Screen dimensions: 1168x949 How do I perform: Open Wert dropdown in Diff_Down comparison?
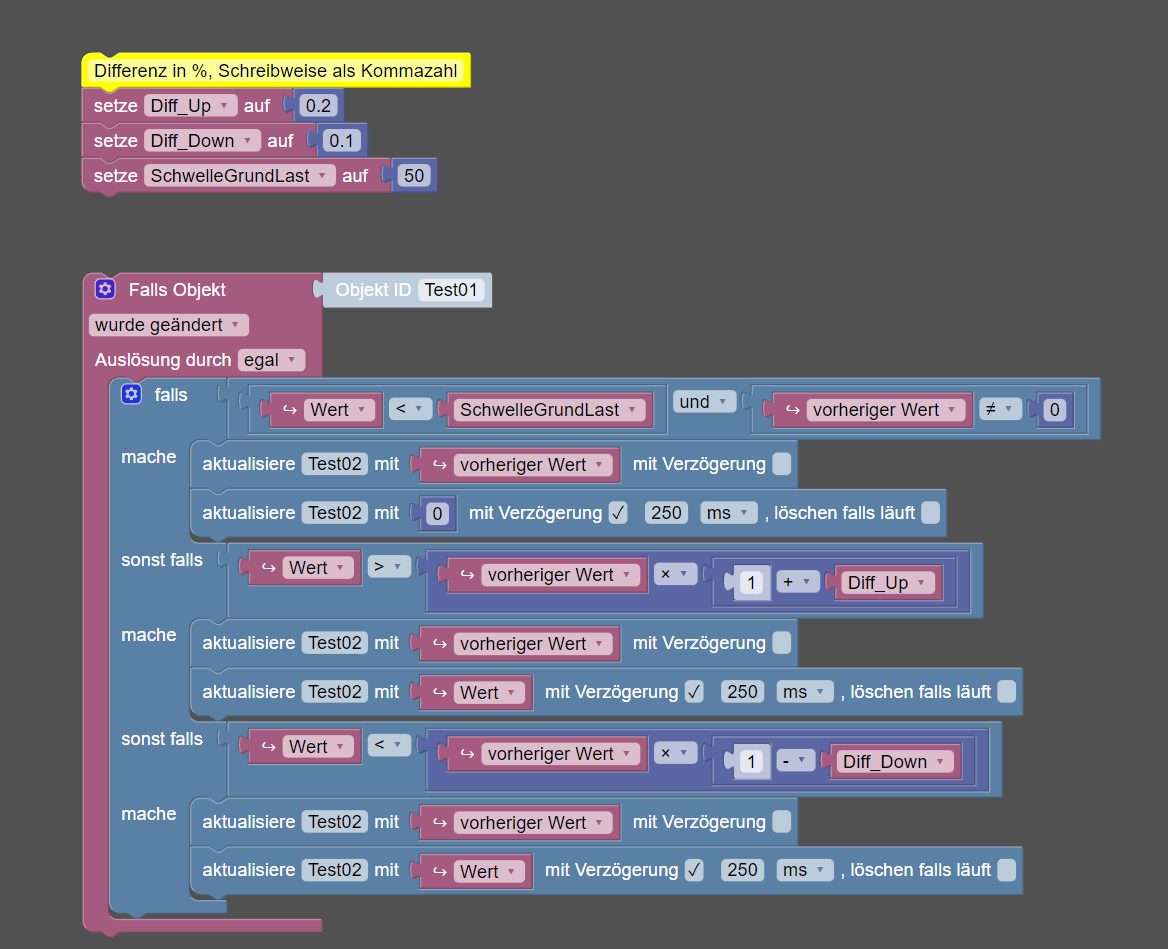point(318,746)
